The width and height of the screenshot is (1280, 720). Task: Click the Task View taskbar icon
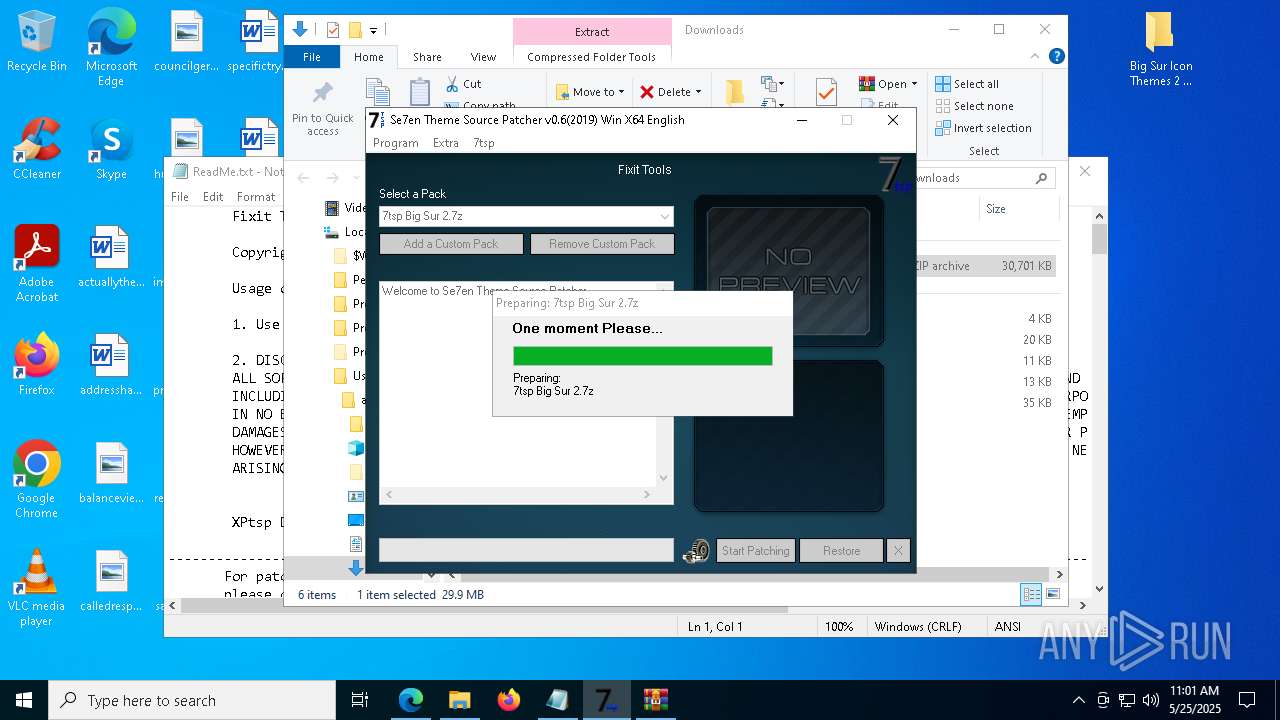tap(360, 700)
